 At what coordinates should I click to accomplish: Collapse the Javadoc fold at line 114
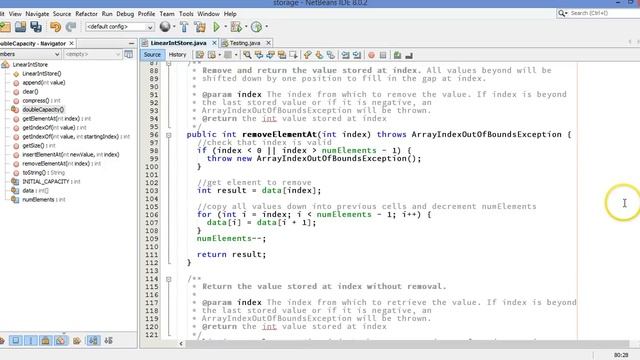[x=169, y=279]
